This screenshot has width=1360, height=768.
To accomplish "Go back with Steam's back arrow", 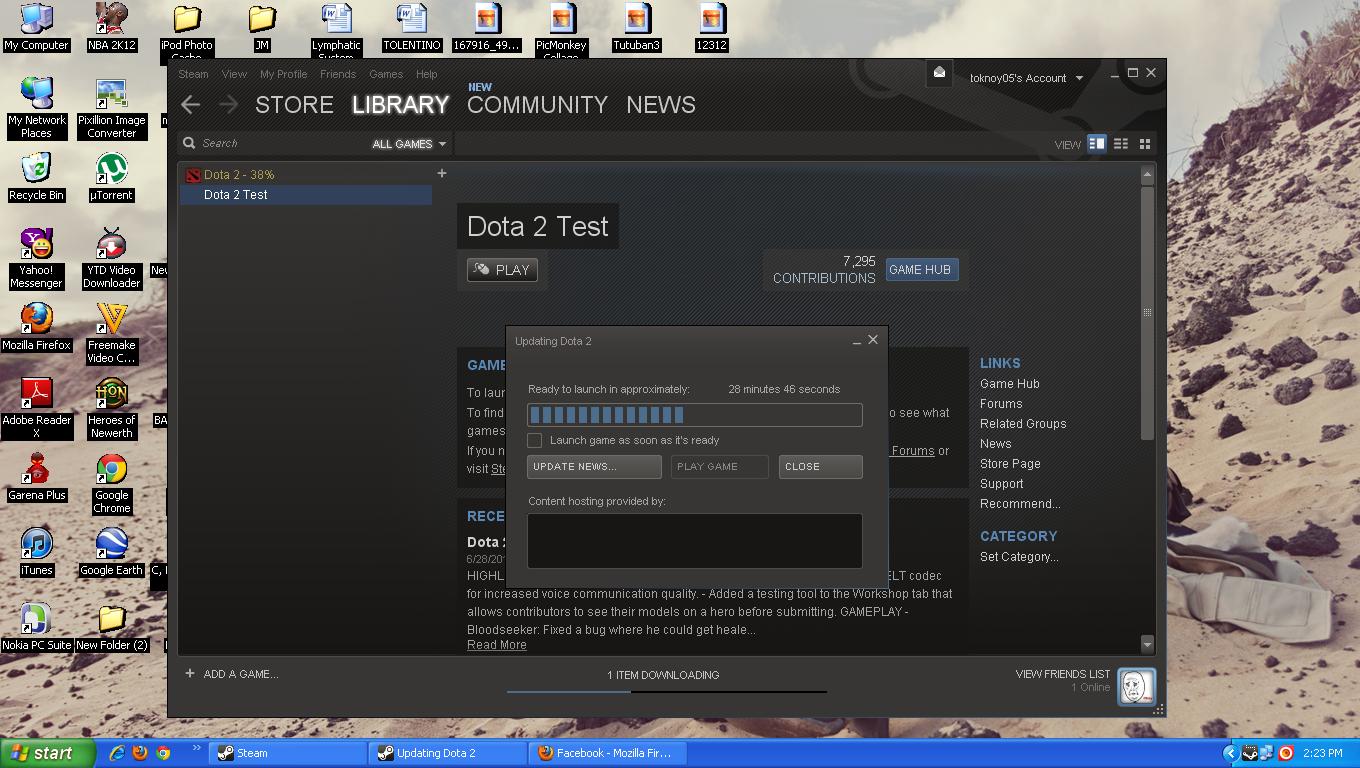I will (190, 104).
